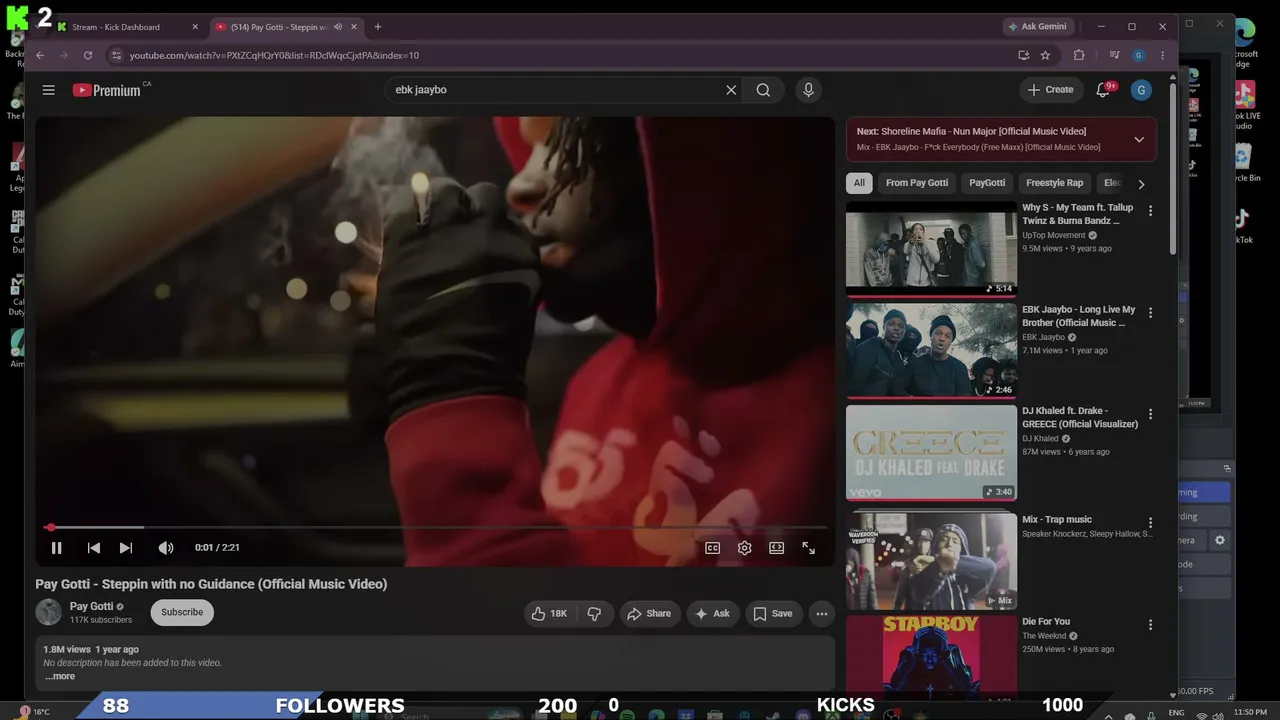
Task: Open Pay Gotti channel avatar
Action: coord(48,612)
